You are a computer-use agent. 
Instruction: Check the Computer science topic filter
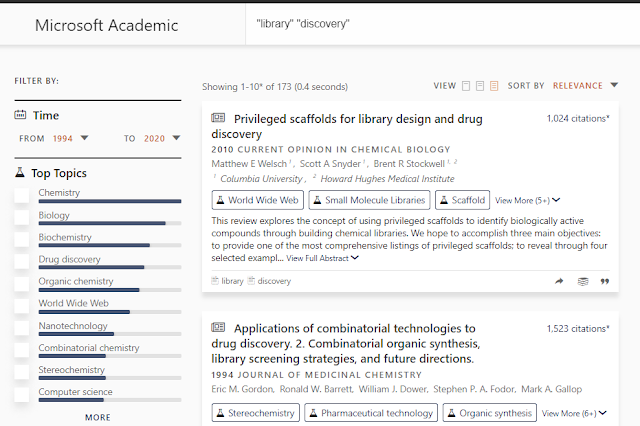click(x=22, y=394)
